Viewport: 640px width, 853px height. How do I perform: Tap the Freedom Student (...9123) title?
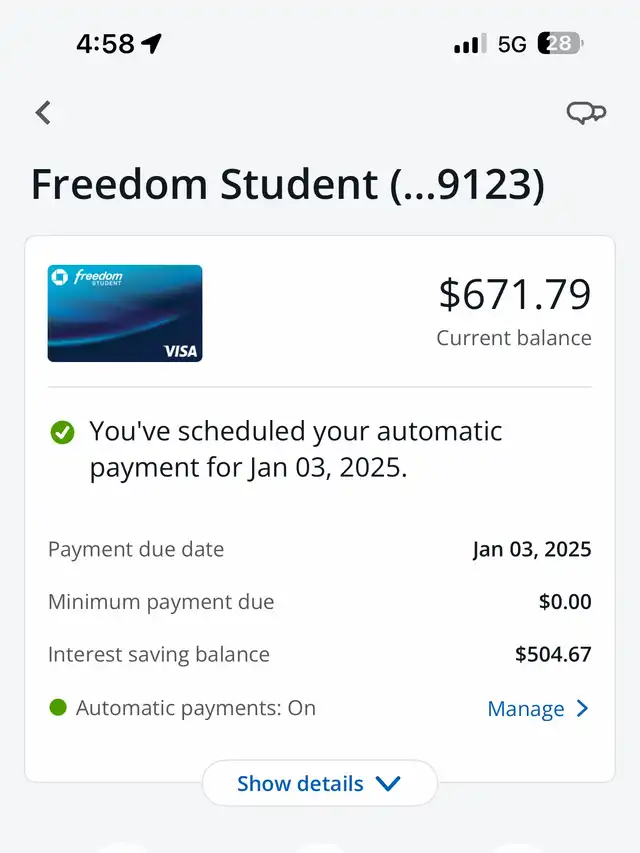point(288,185)
